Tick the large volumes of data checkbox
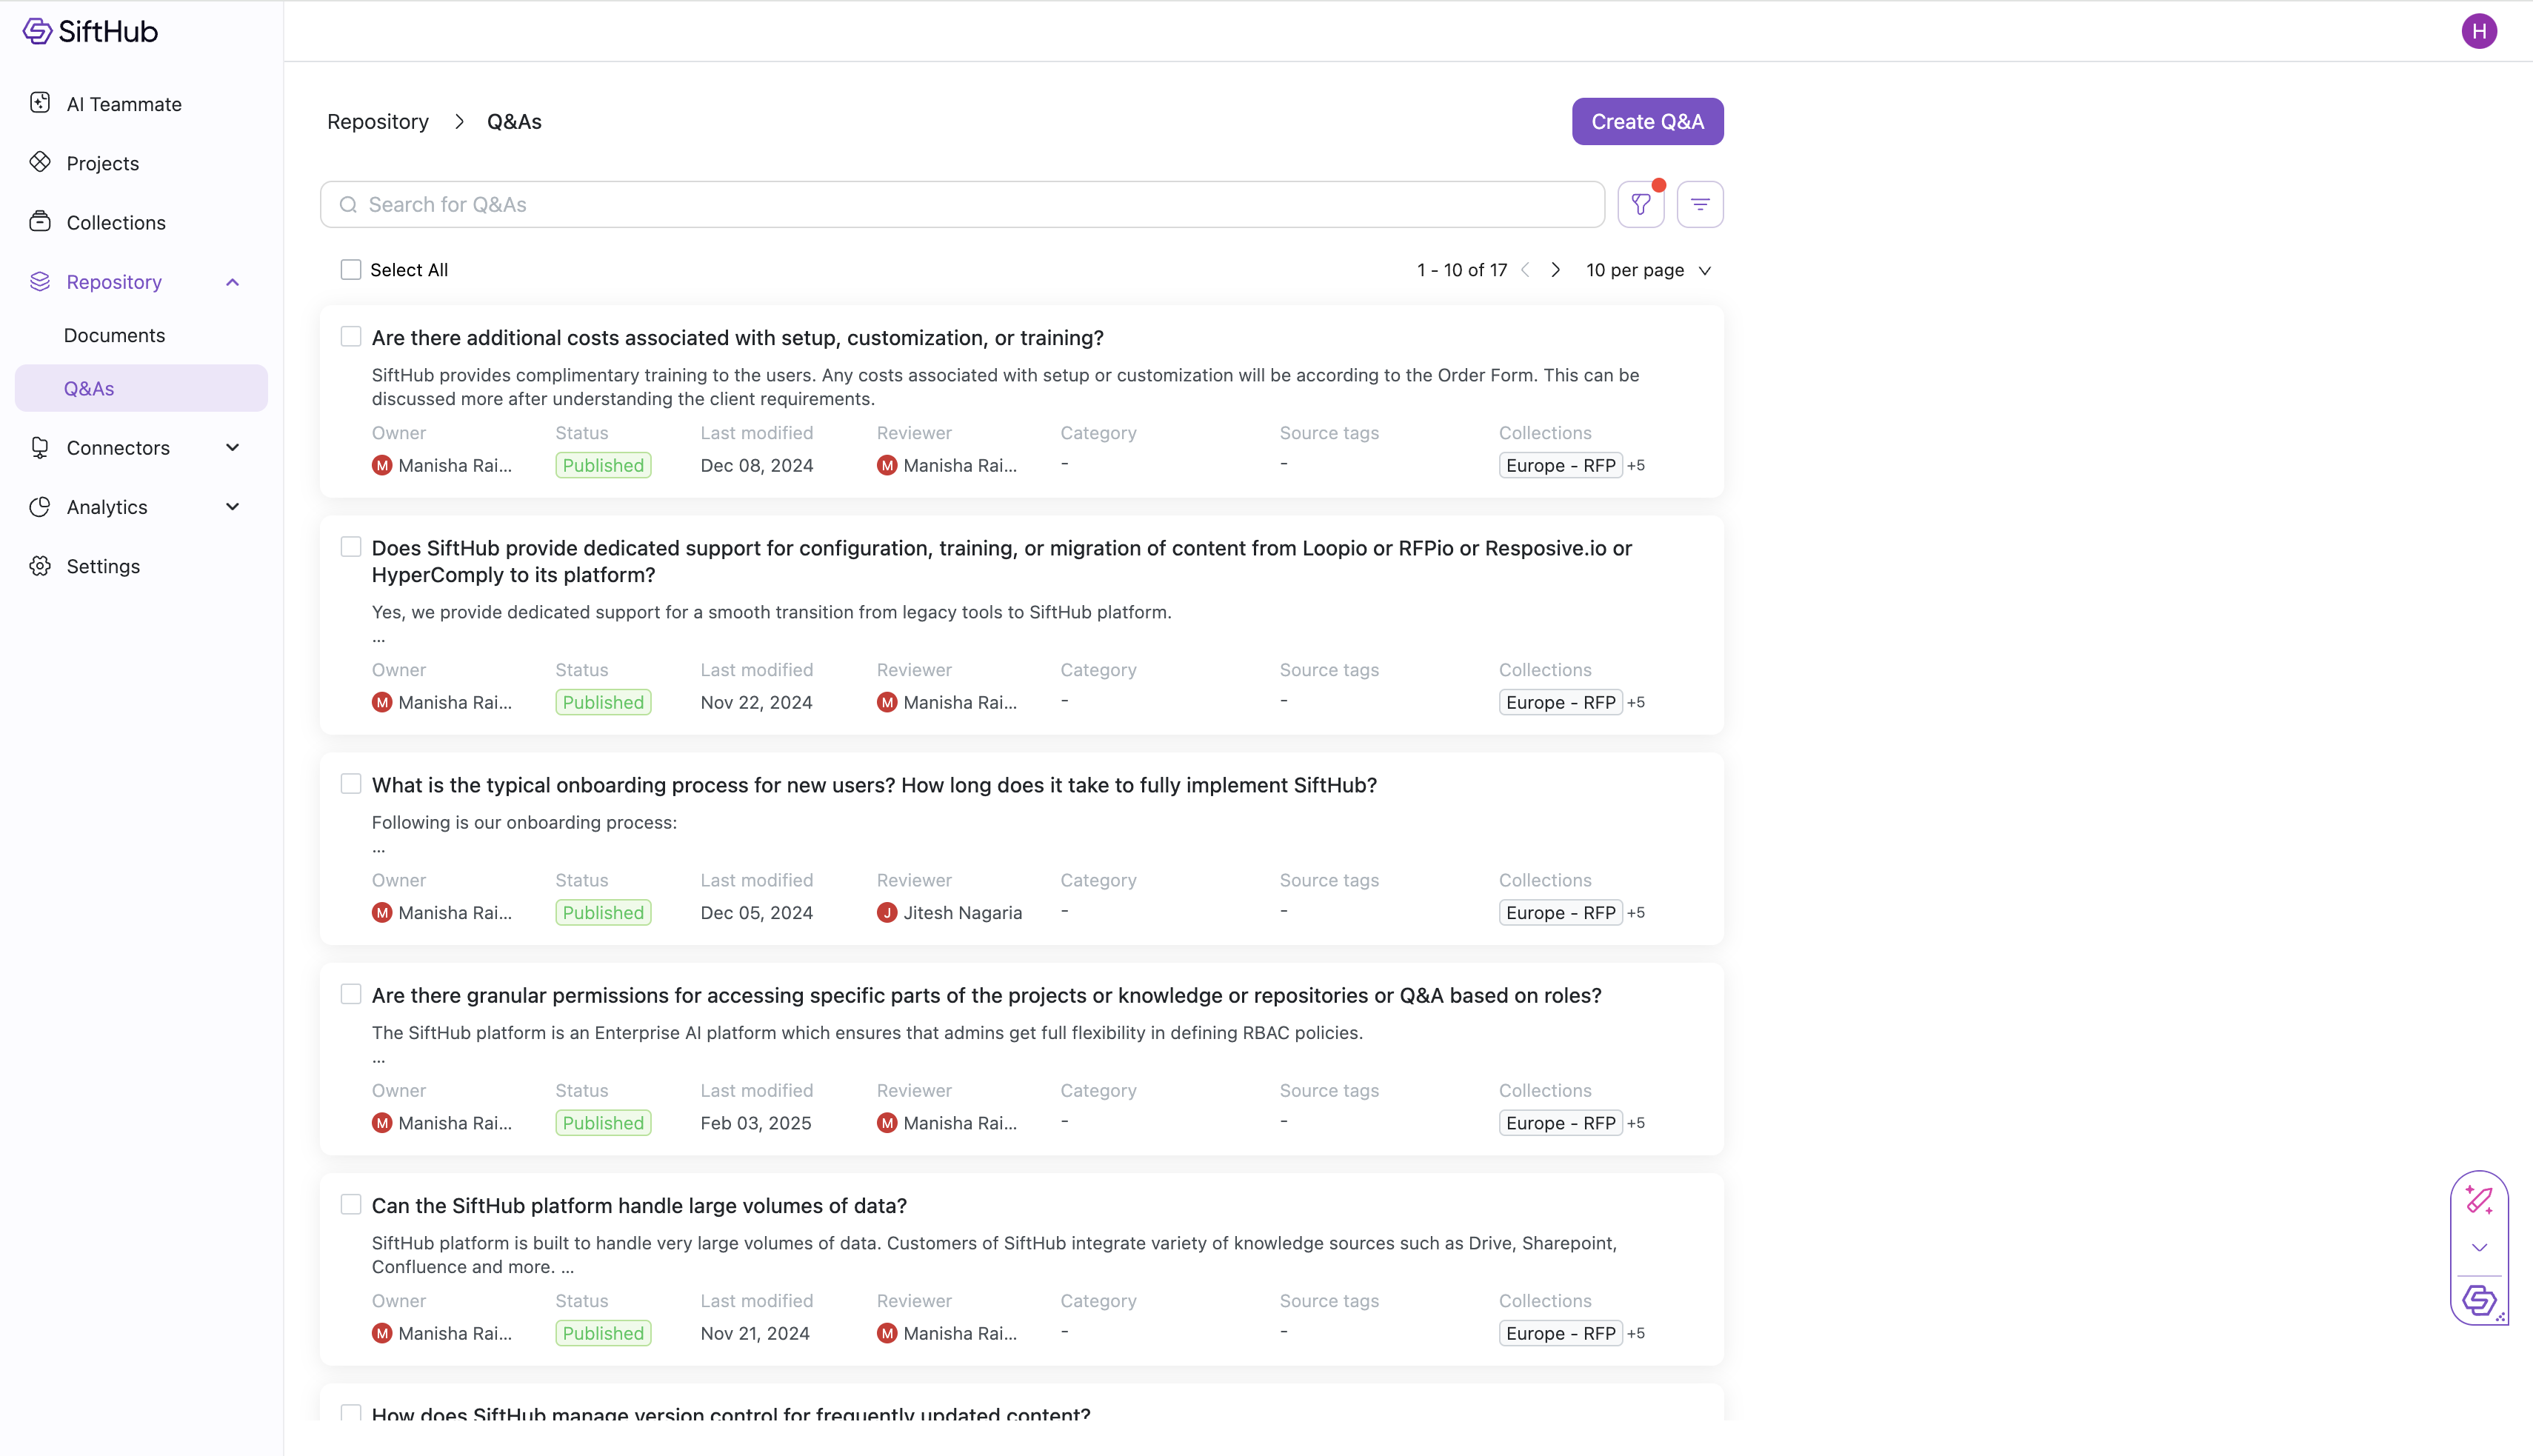Viewport: 2533px width, 1456px height. pyautogui.click(x=350, y=1205)
